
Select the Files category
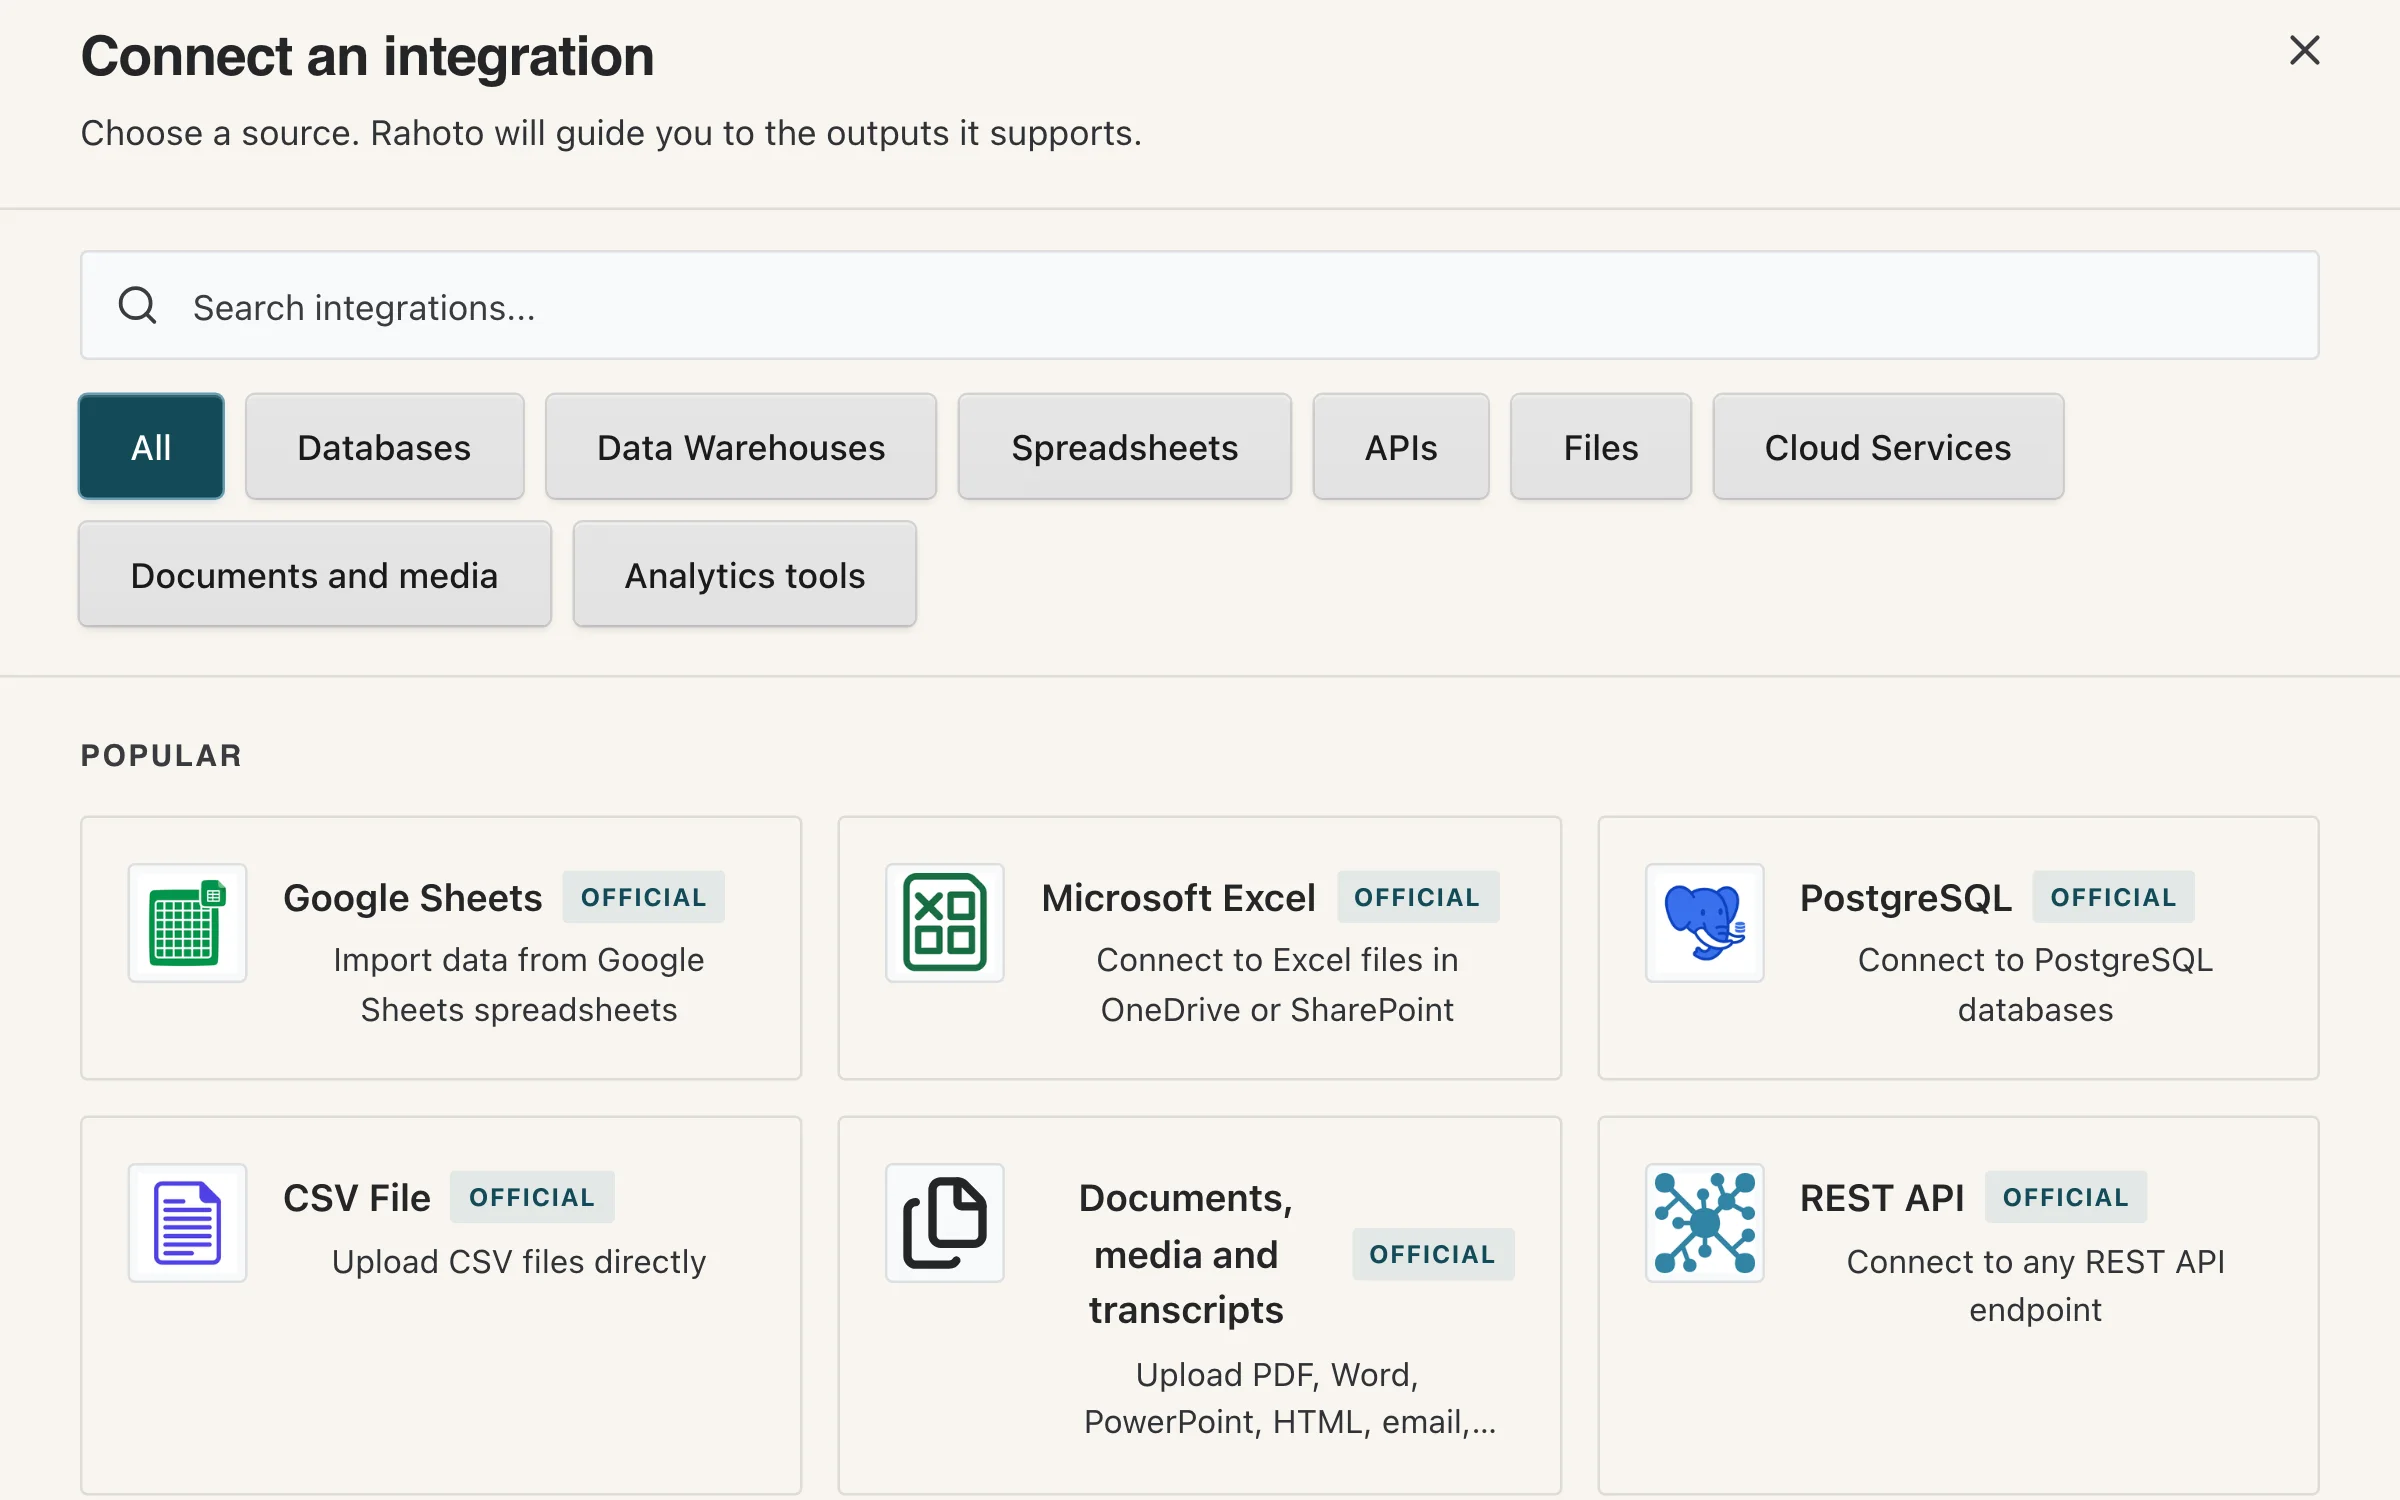[1601, 447]
